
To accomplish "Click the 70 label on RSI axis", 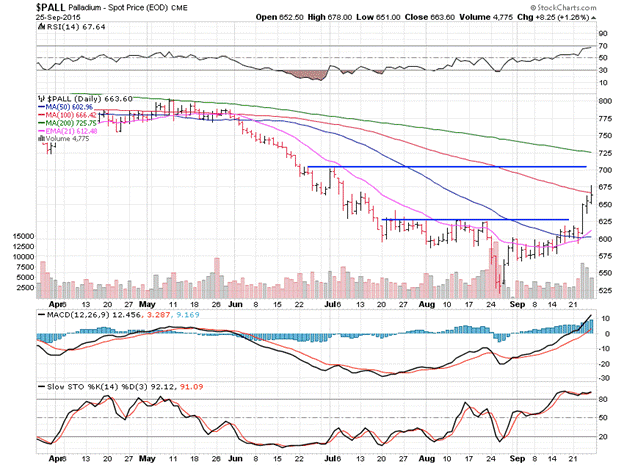I will tap(603, 46).
